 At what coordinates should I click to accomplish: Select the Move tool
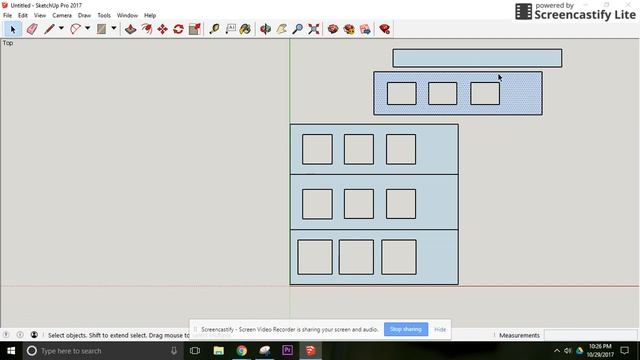click(x=162, y=29)
